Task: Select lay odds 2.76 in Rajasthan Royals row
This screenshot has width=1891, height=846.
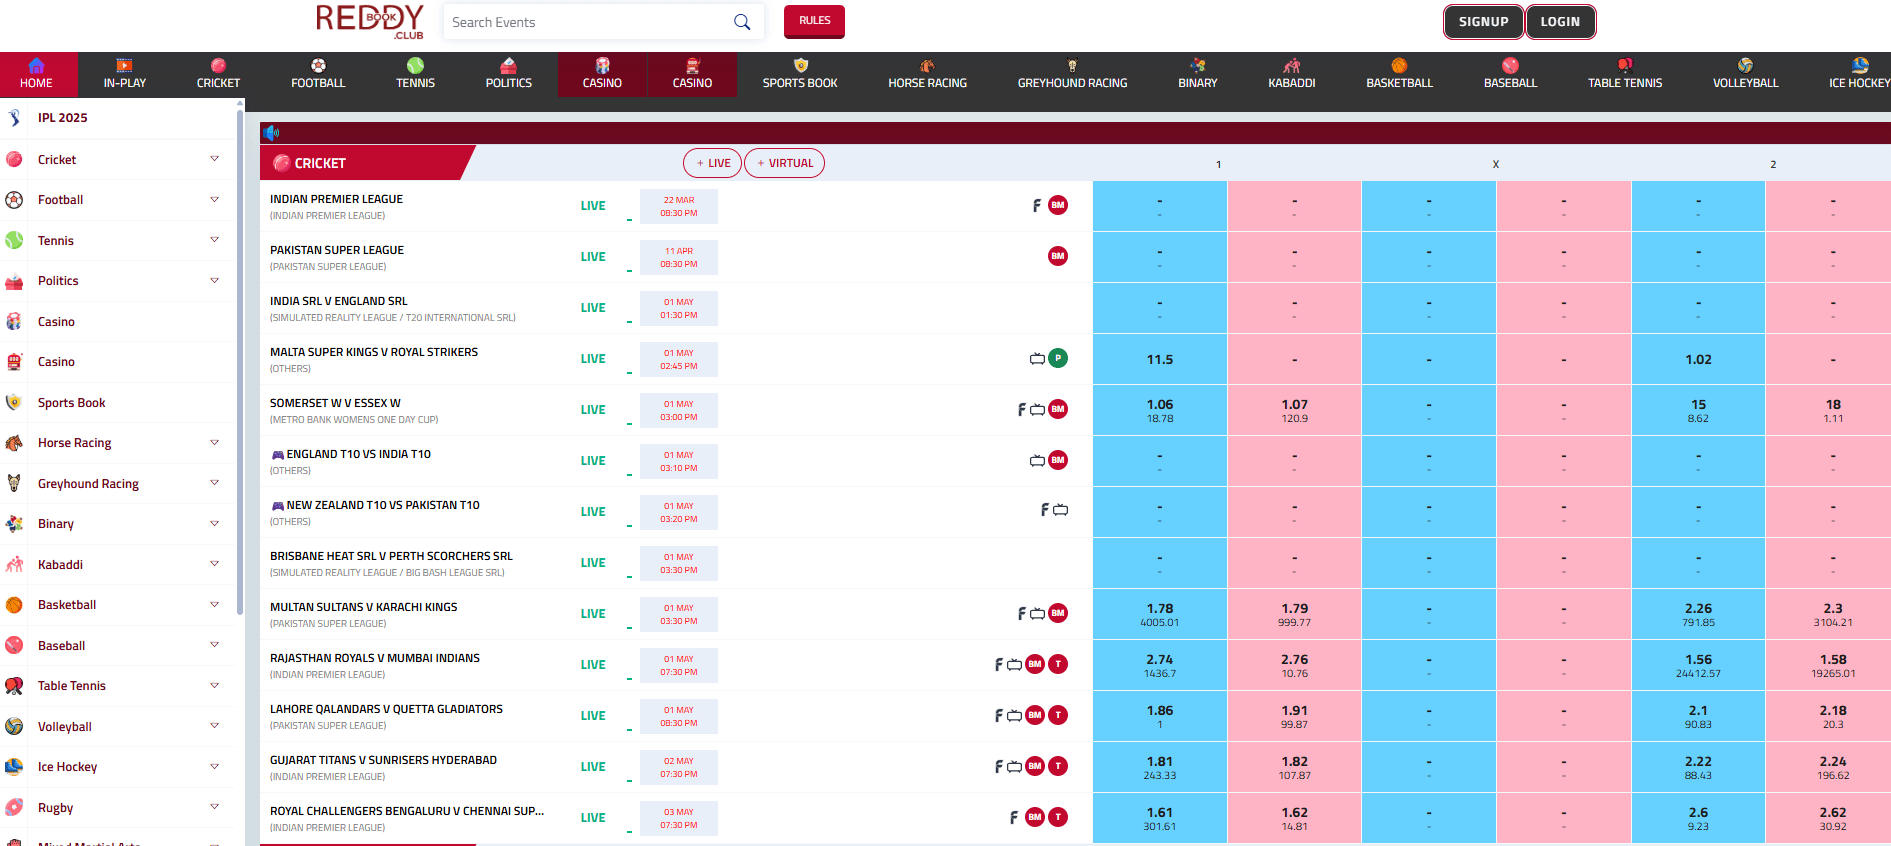Action: [x=1294, y=665]
